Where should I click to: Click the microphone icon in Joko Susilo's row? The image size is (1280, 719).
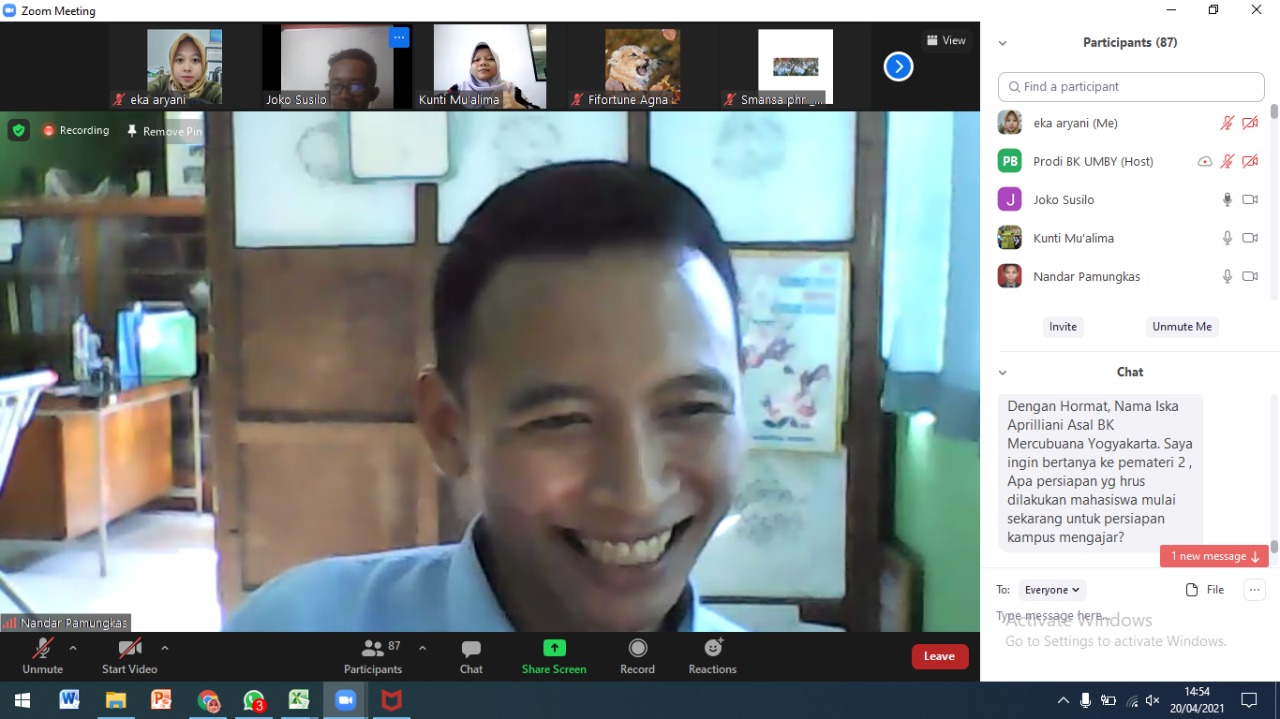coord(1227,200)
